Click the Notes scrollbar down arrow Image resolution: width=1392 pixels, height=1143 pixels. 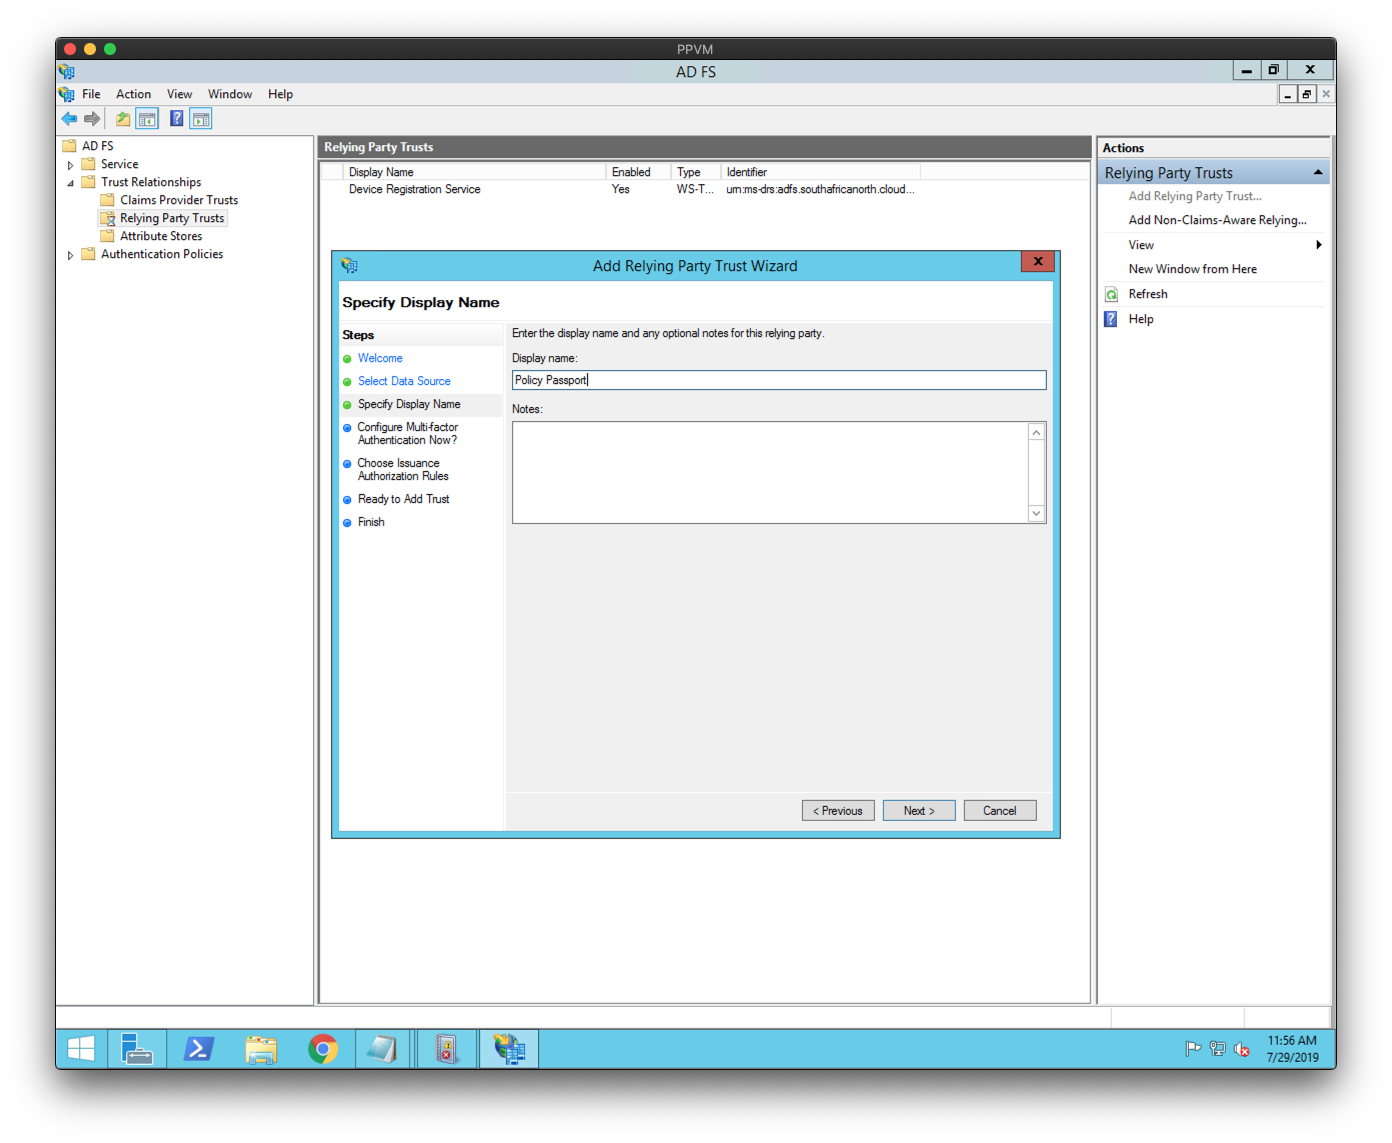coord(1036,513)
